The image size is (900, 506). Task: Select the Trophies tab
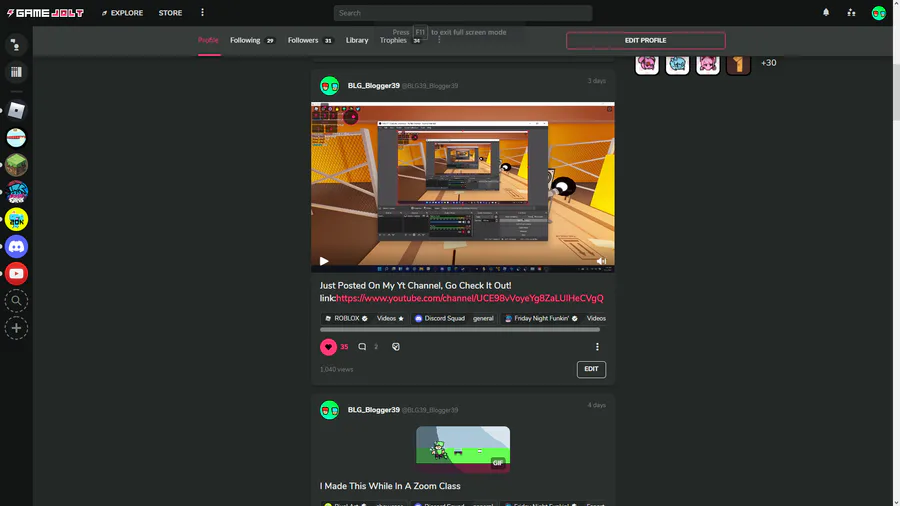point(400,40)
